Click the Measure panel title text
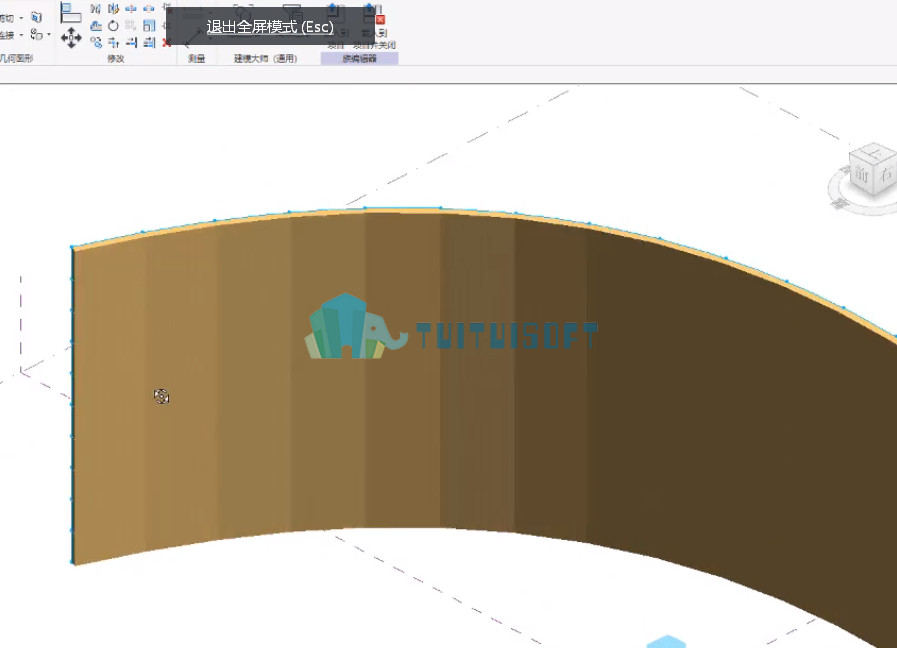The image size is (897, 648). click(196, 58)
